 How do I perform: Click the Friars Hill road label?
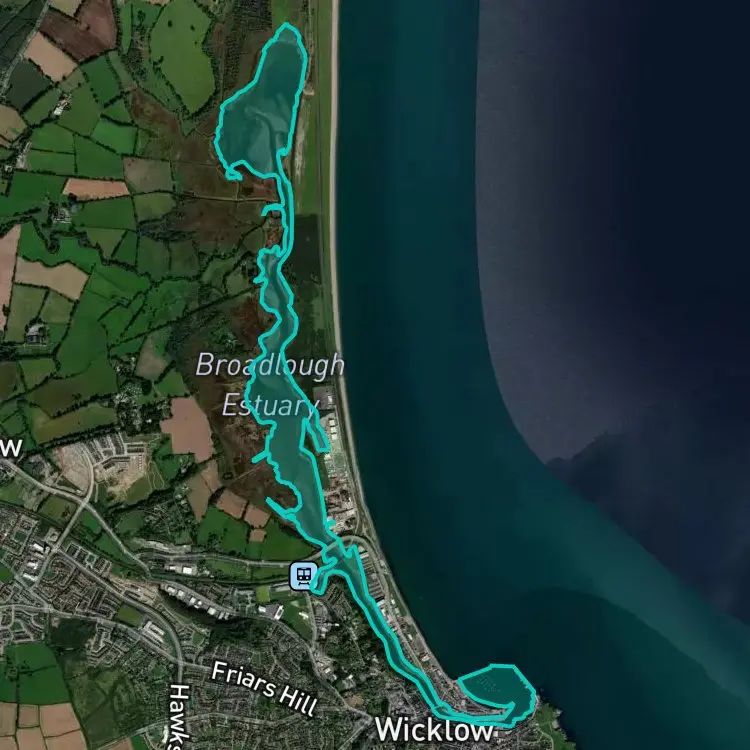click(x=264, y=688)
